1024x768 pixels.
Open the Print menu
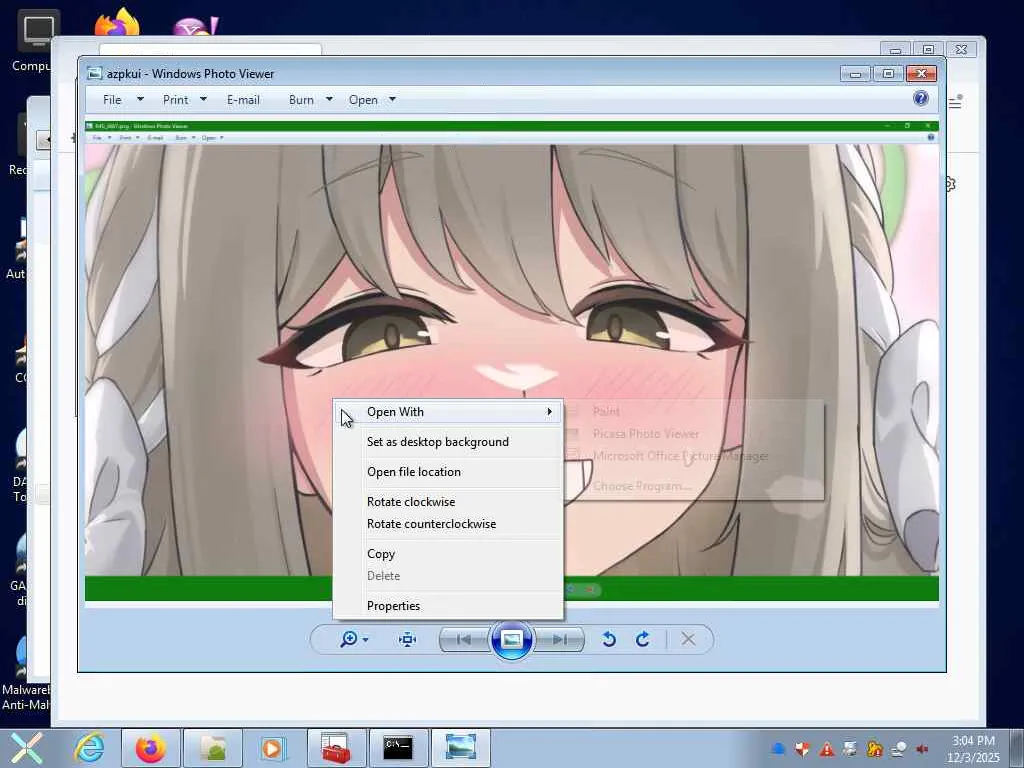(175, 100)
